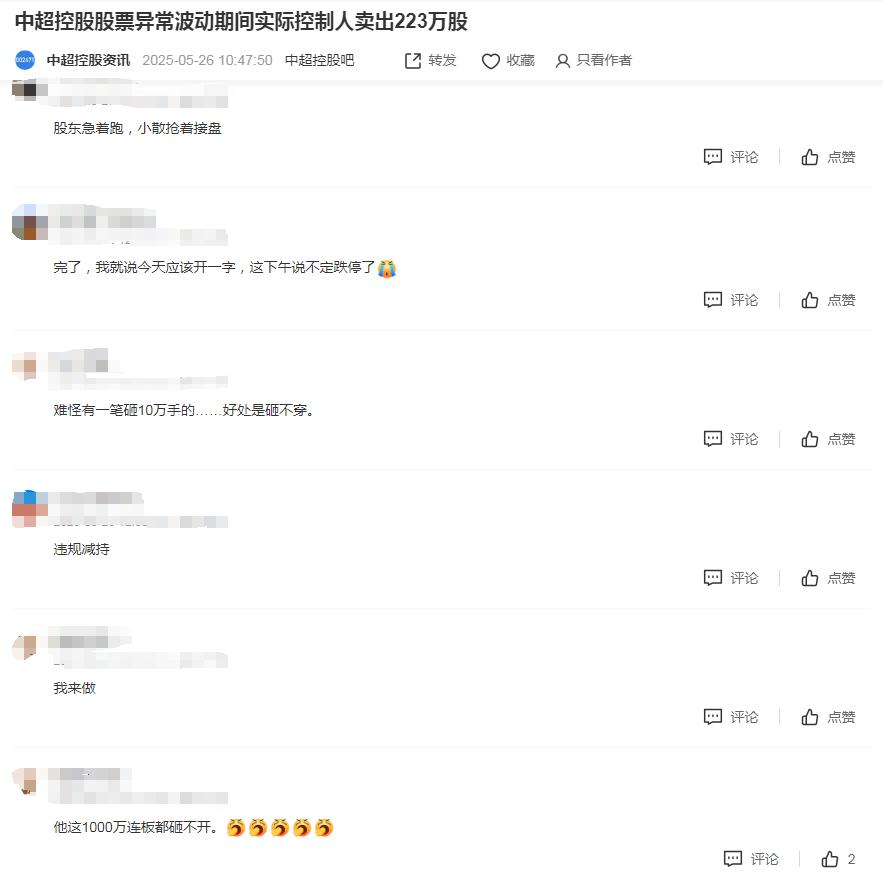Reply to the 完了，我就说 comment

click(x=731, y=300)
